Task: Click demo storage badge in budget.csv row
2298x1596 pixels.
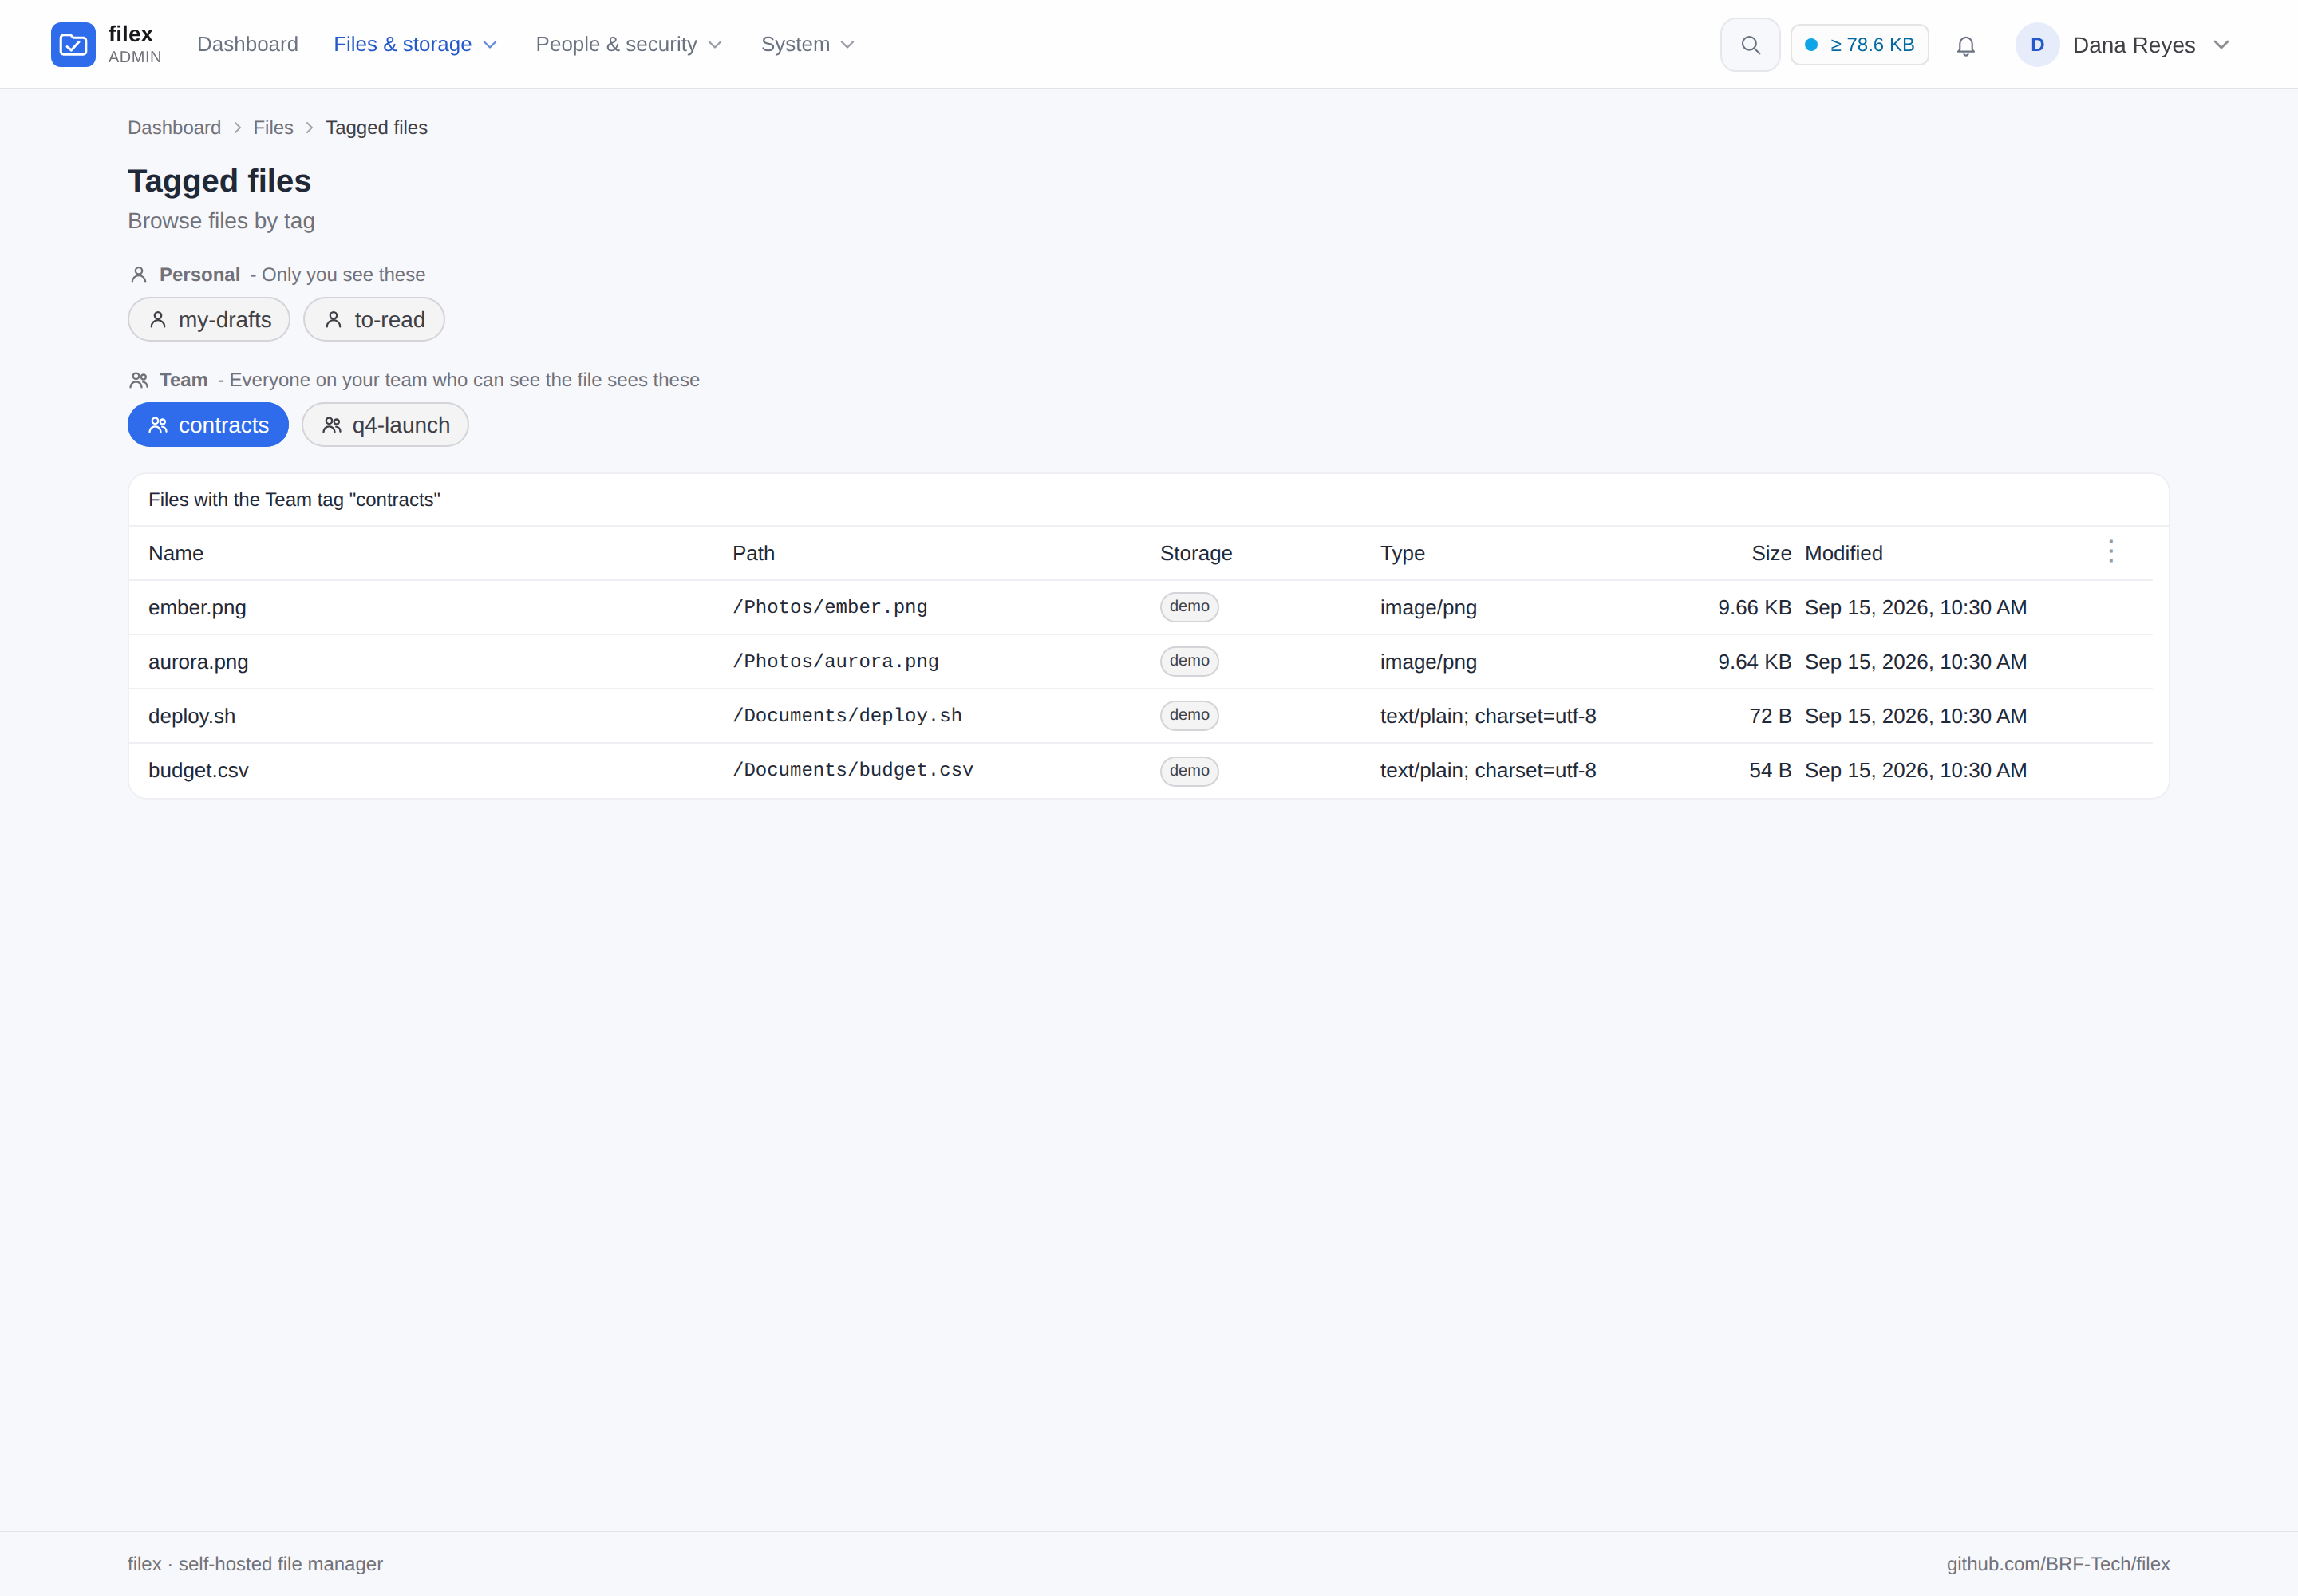Action: coord(1189,771)
